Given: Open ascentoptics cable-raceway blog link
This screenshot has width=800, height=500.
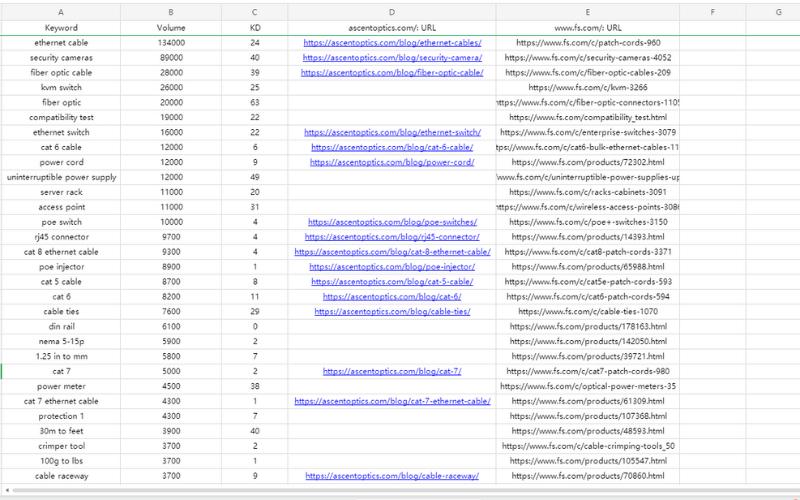Looking at the screenshot, I should tap(392, 476).
